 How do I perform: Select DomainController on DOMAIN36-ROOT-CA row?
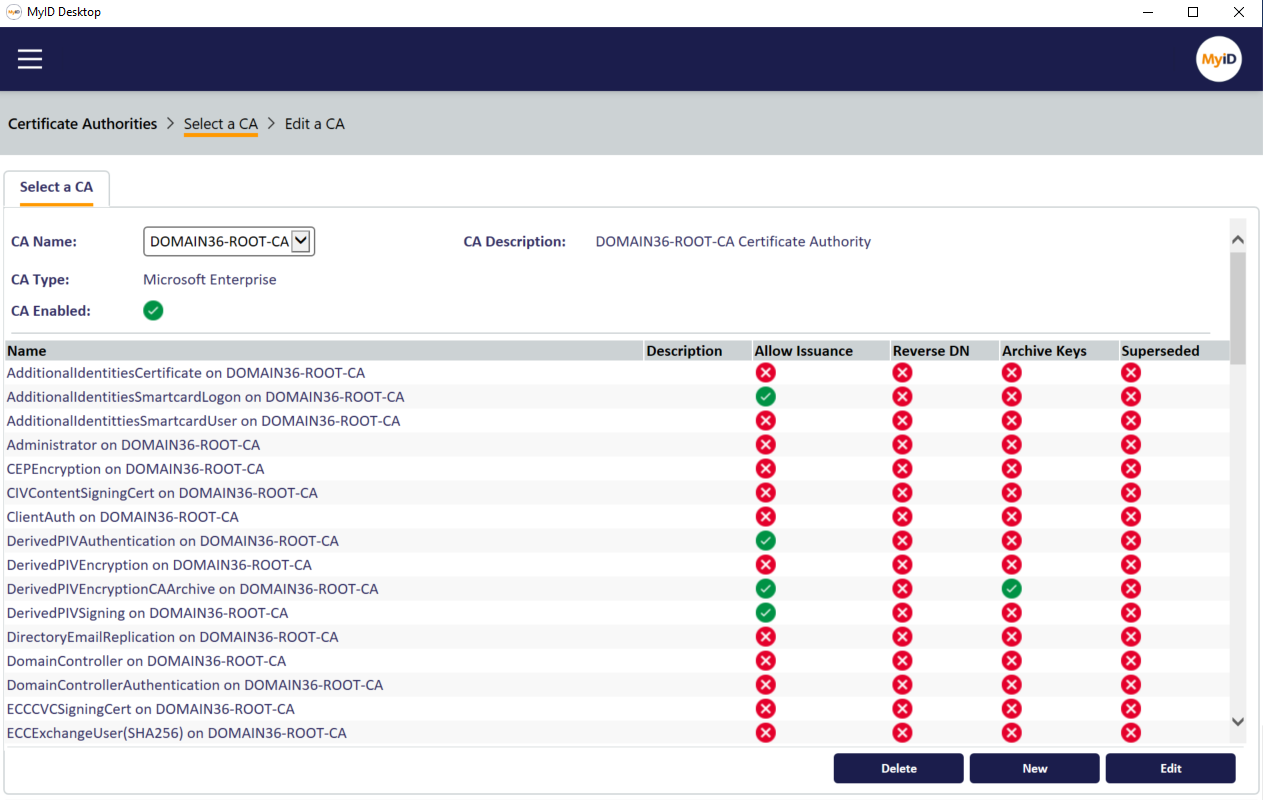point(617,661)
